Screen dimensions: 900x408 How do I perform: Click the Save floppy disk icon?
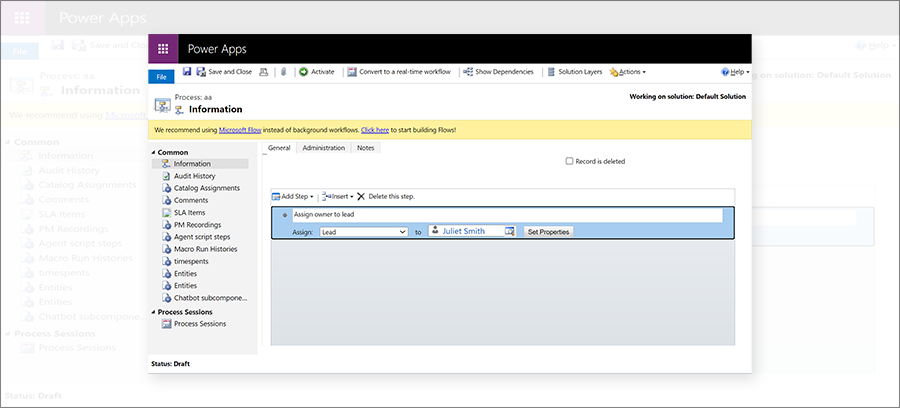click(x=187, y=72)
